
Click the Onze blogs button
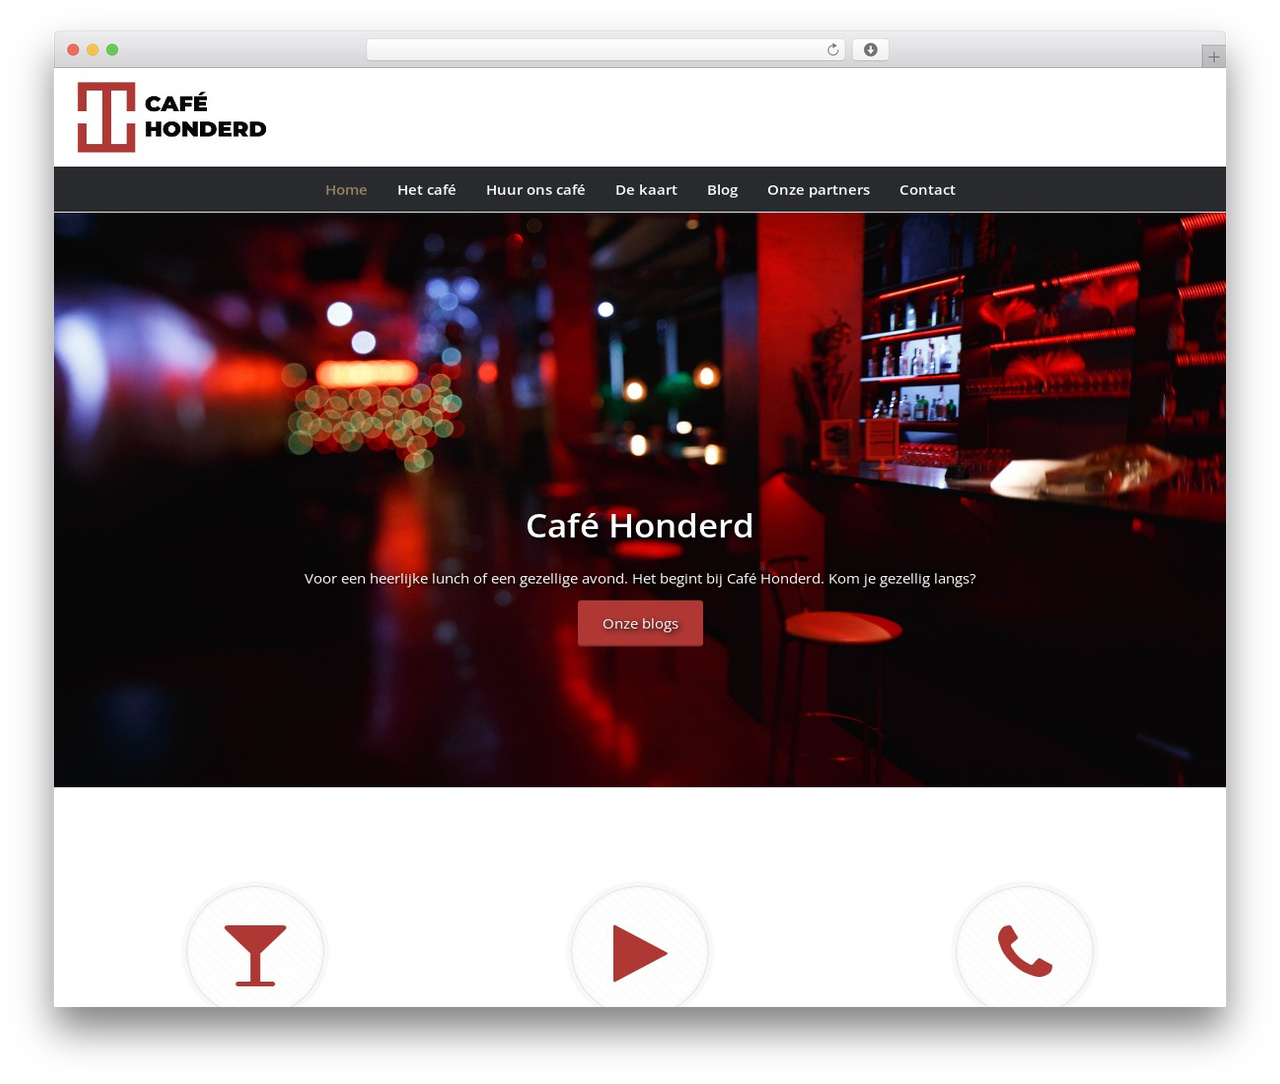[640, 623]
